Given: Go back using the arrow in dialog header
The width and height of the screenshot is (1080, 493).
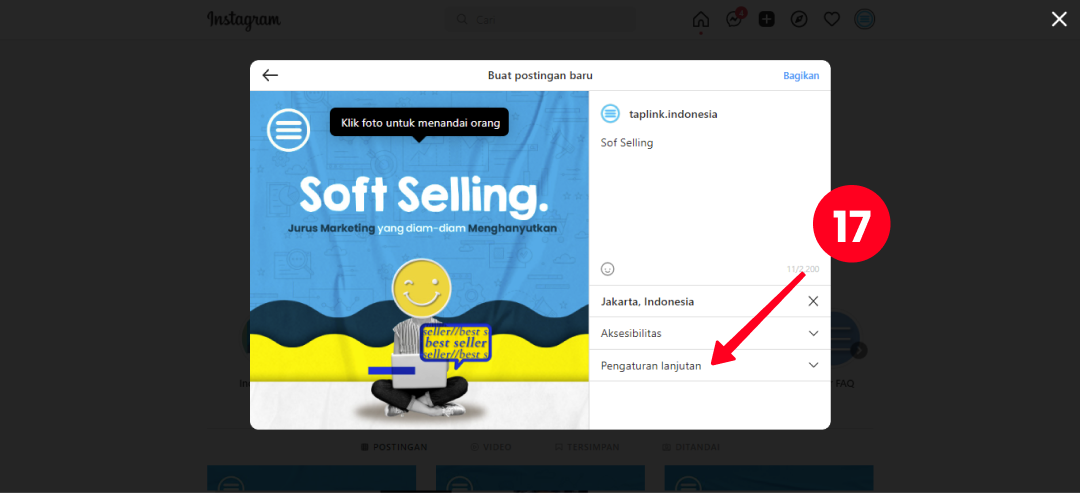Looking at the screenshot, I should [270, 76].
